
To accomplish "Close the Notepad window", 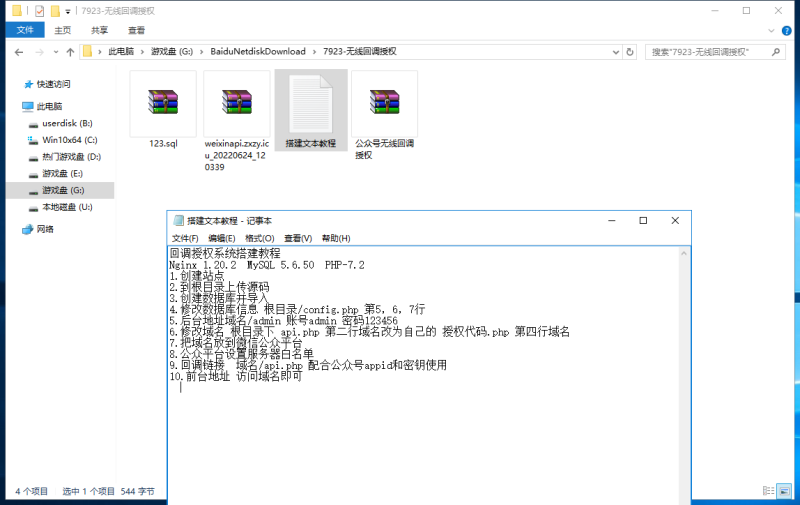I will (x=675, y=220).
